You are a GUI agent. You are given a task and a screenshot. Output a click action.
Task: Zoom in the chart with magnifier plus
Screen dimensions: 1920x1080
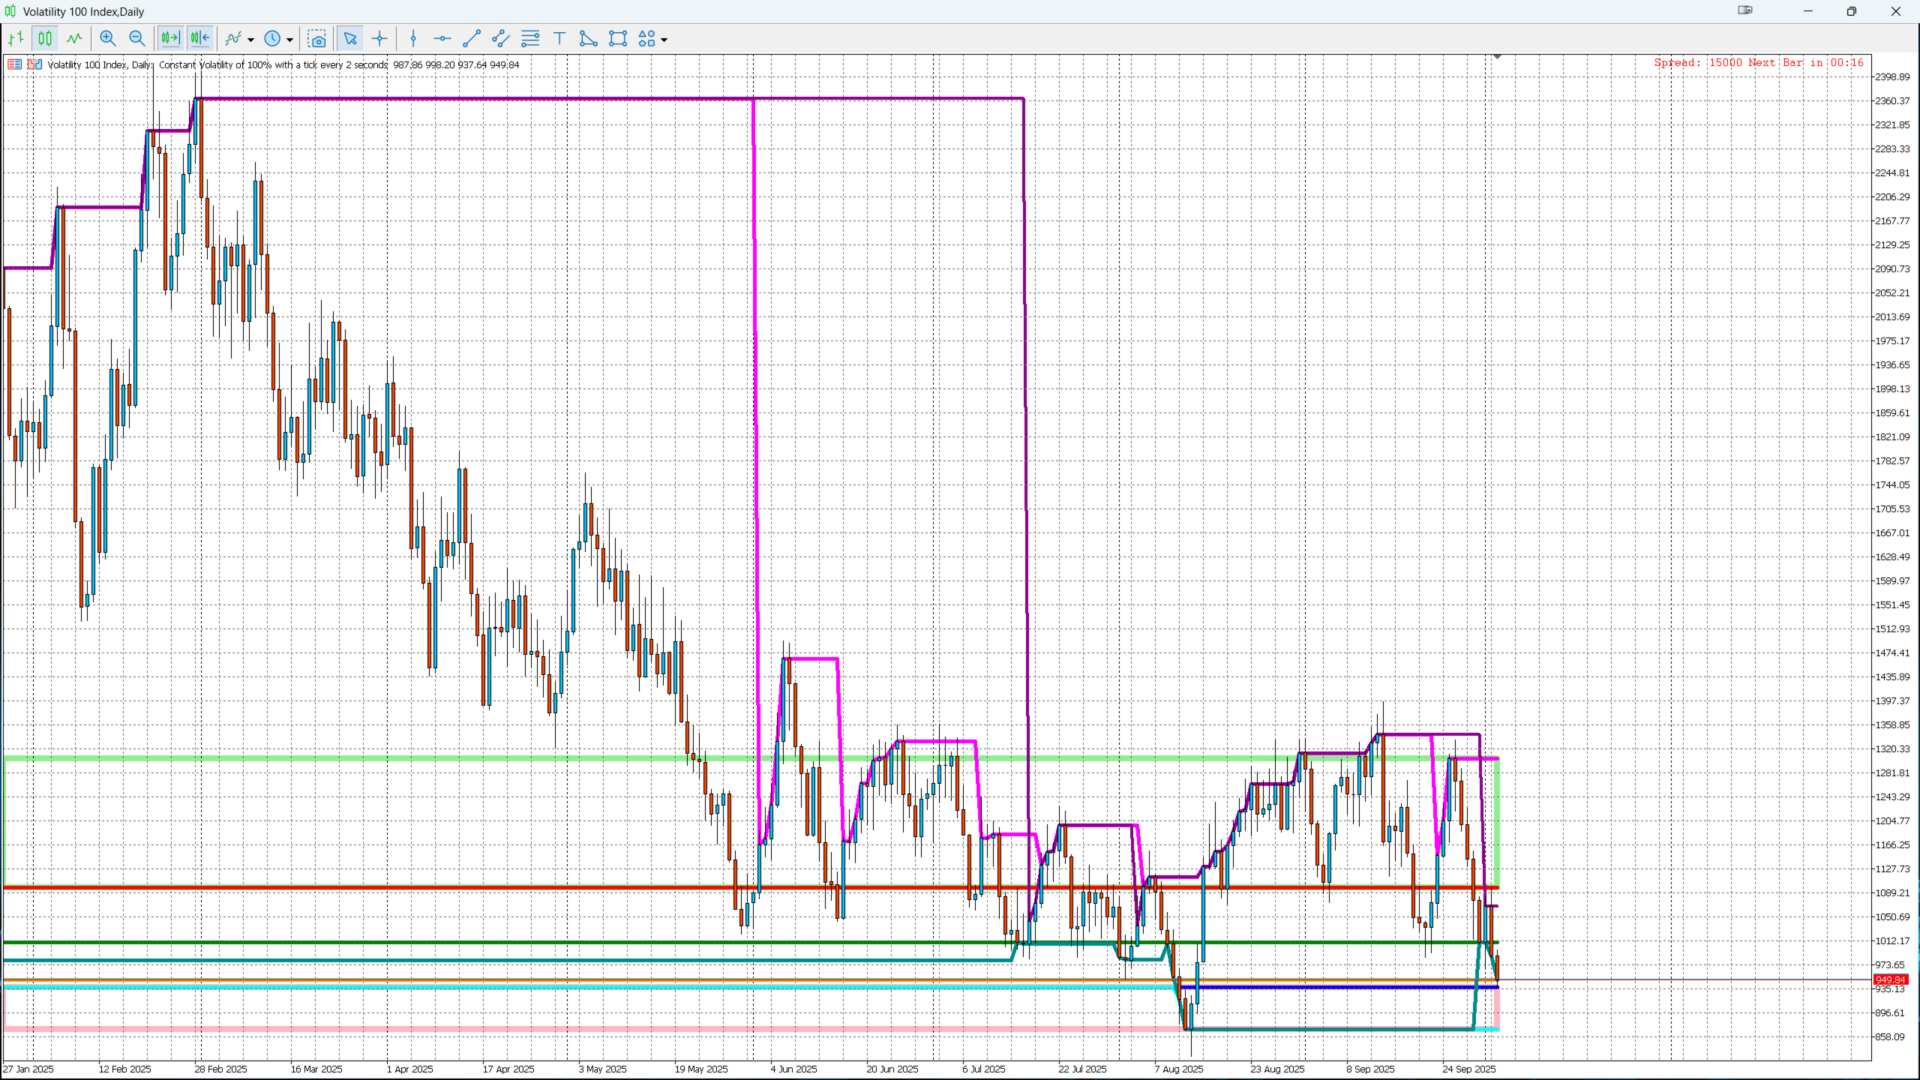pos(108,39)
